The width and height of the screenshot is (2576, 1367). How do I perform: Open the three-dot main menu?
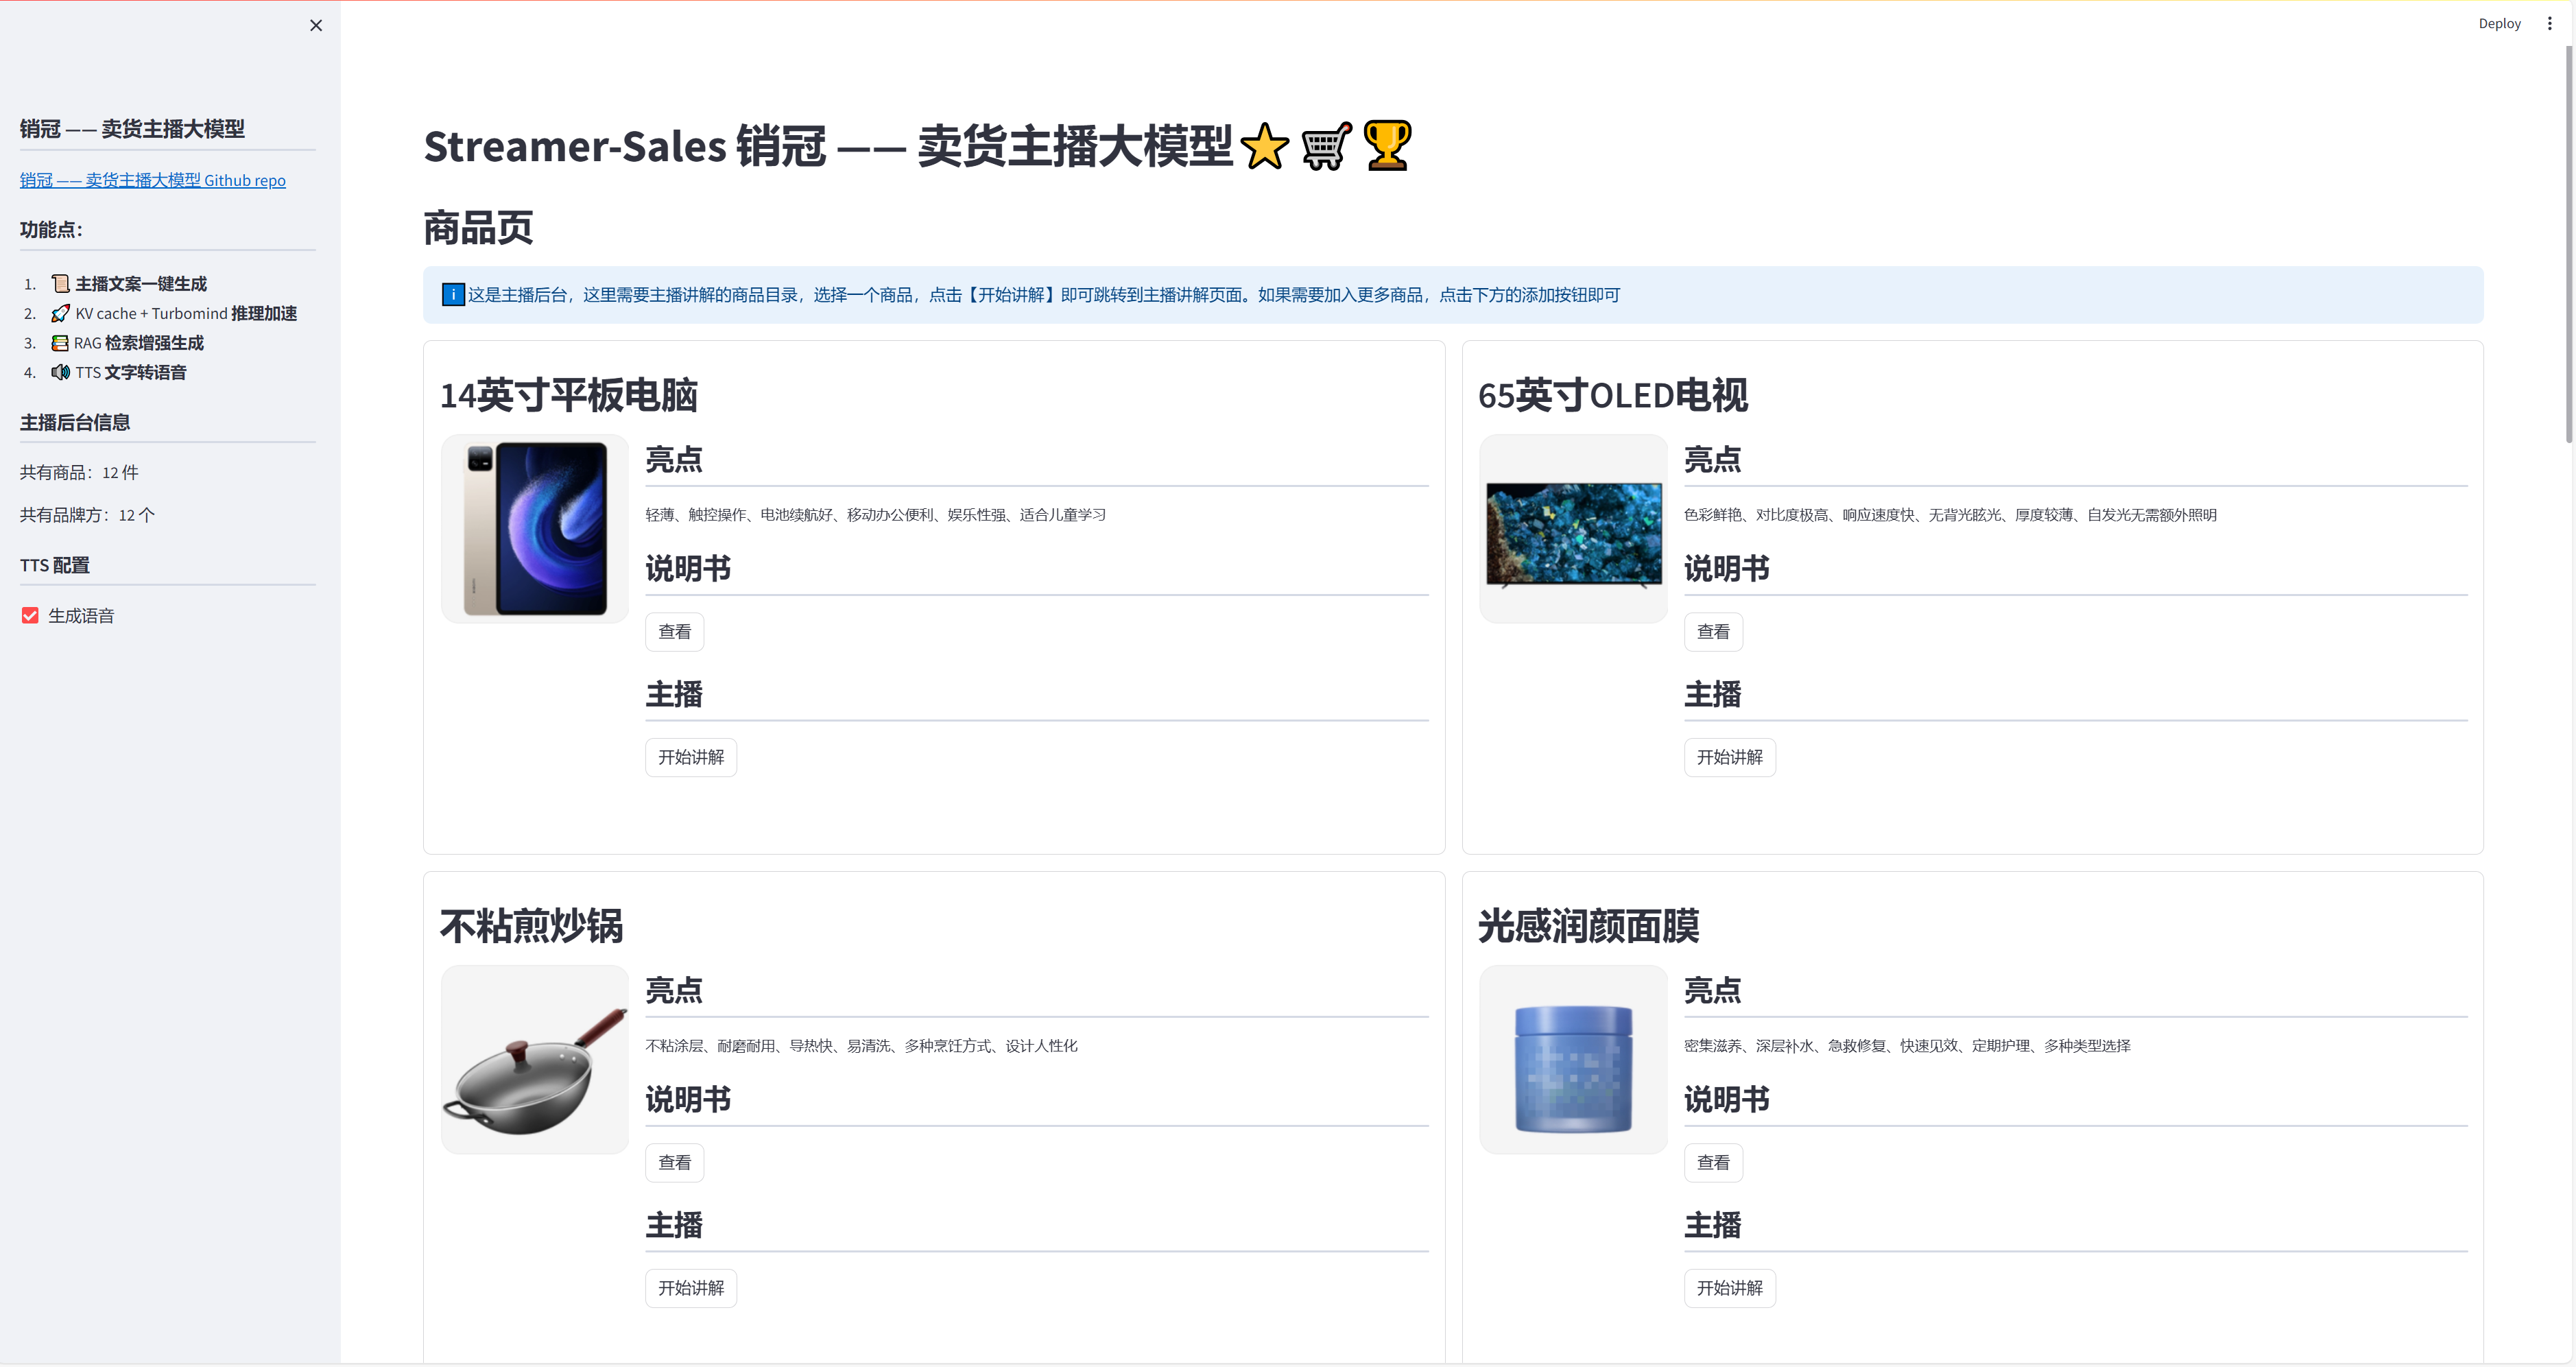(2549, 24)
